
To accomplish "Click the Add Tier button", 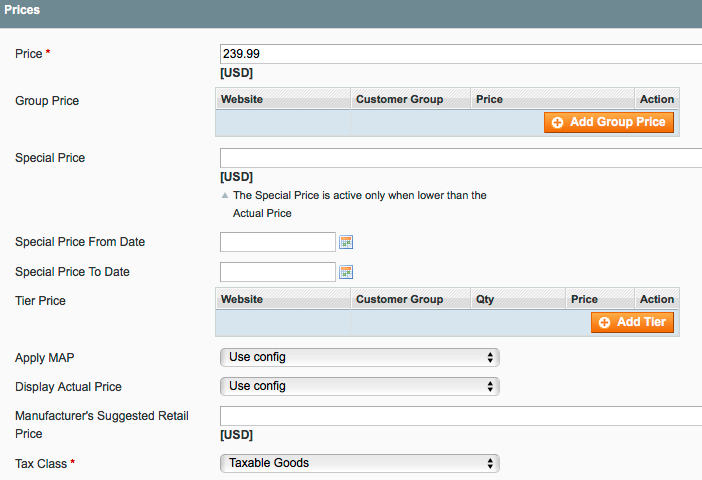I will pyautogui.click(x=632, y=322).
